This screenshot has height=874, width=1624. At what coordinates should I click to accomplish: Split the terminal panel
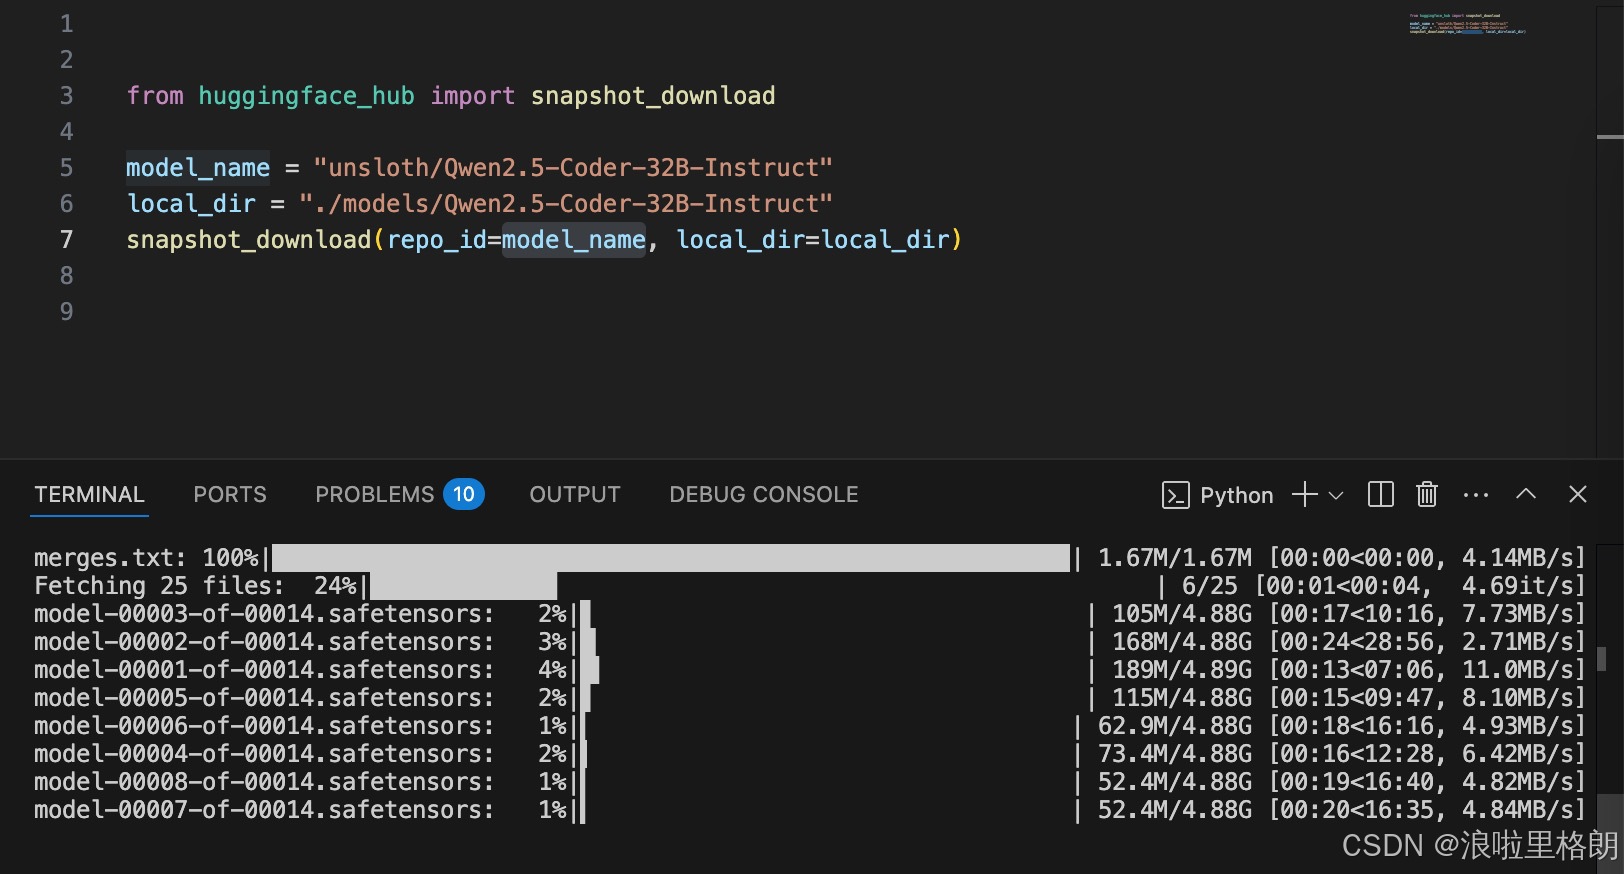tap(1380, 494)
